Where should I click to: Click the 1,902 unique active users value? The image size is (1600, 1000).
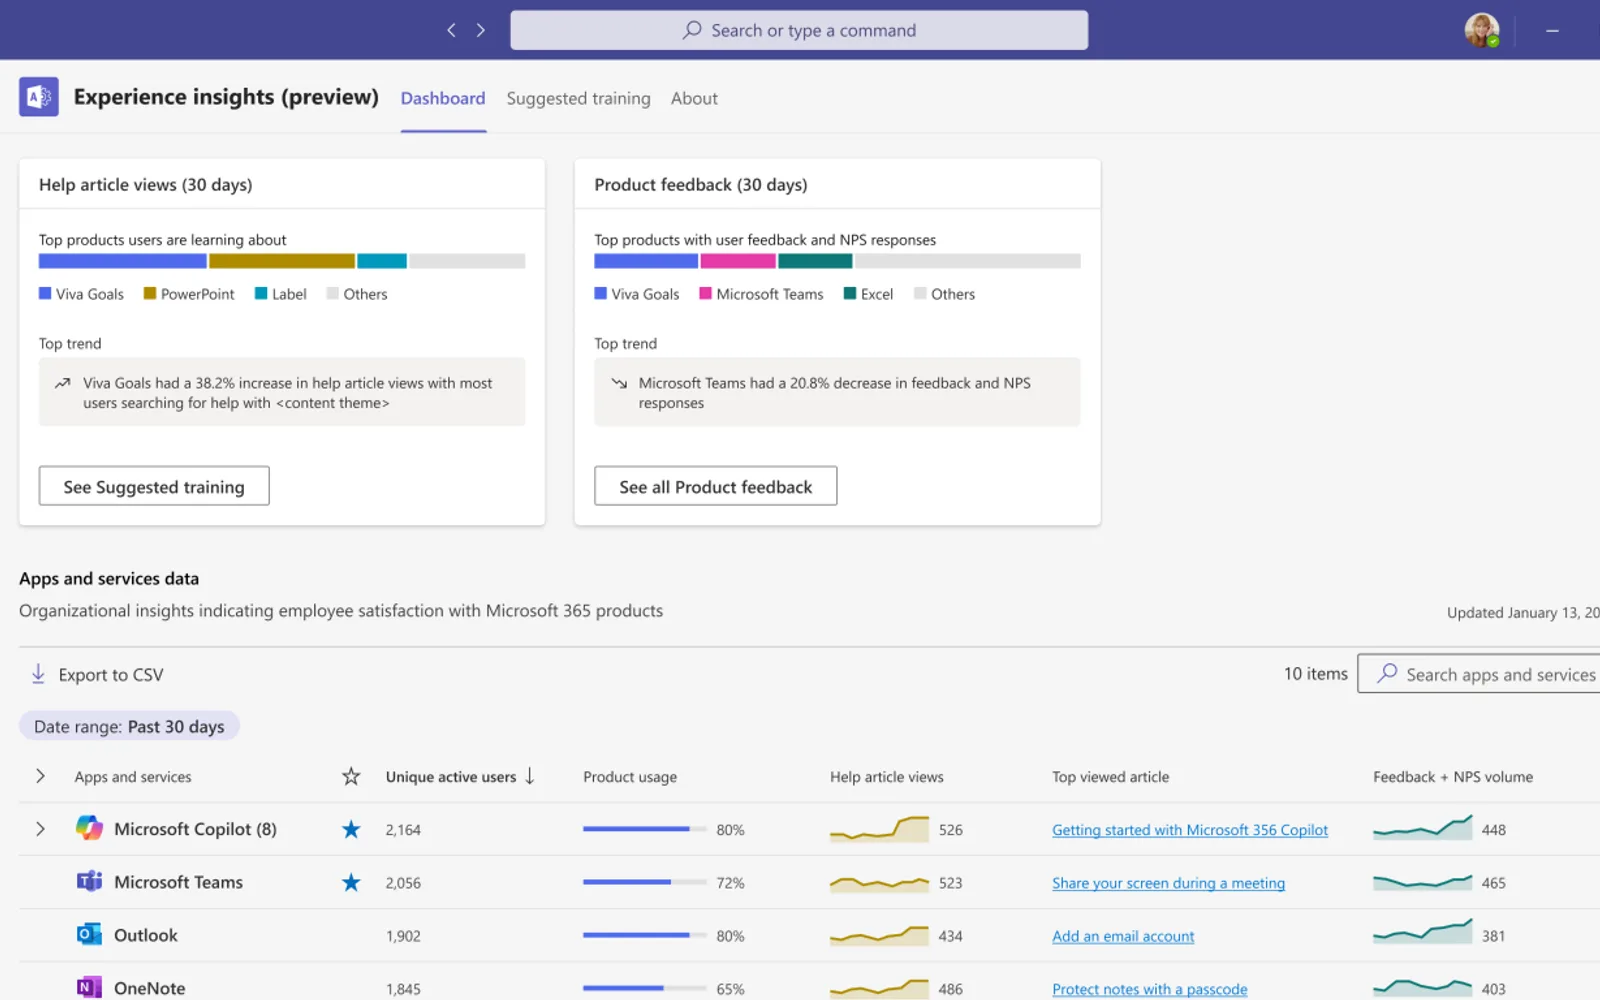[403, 936]
